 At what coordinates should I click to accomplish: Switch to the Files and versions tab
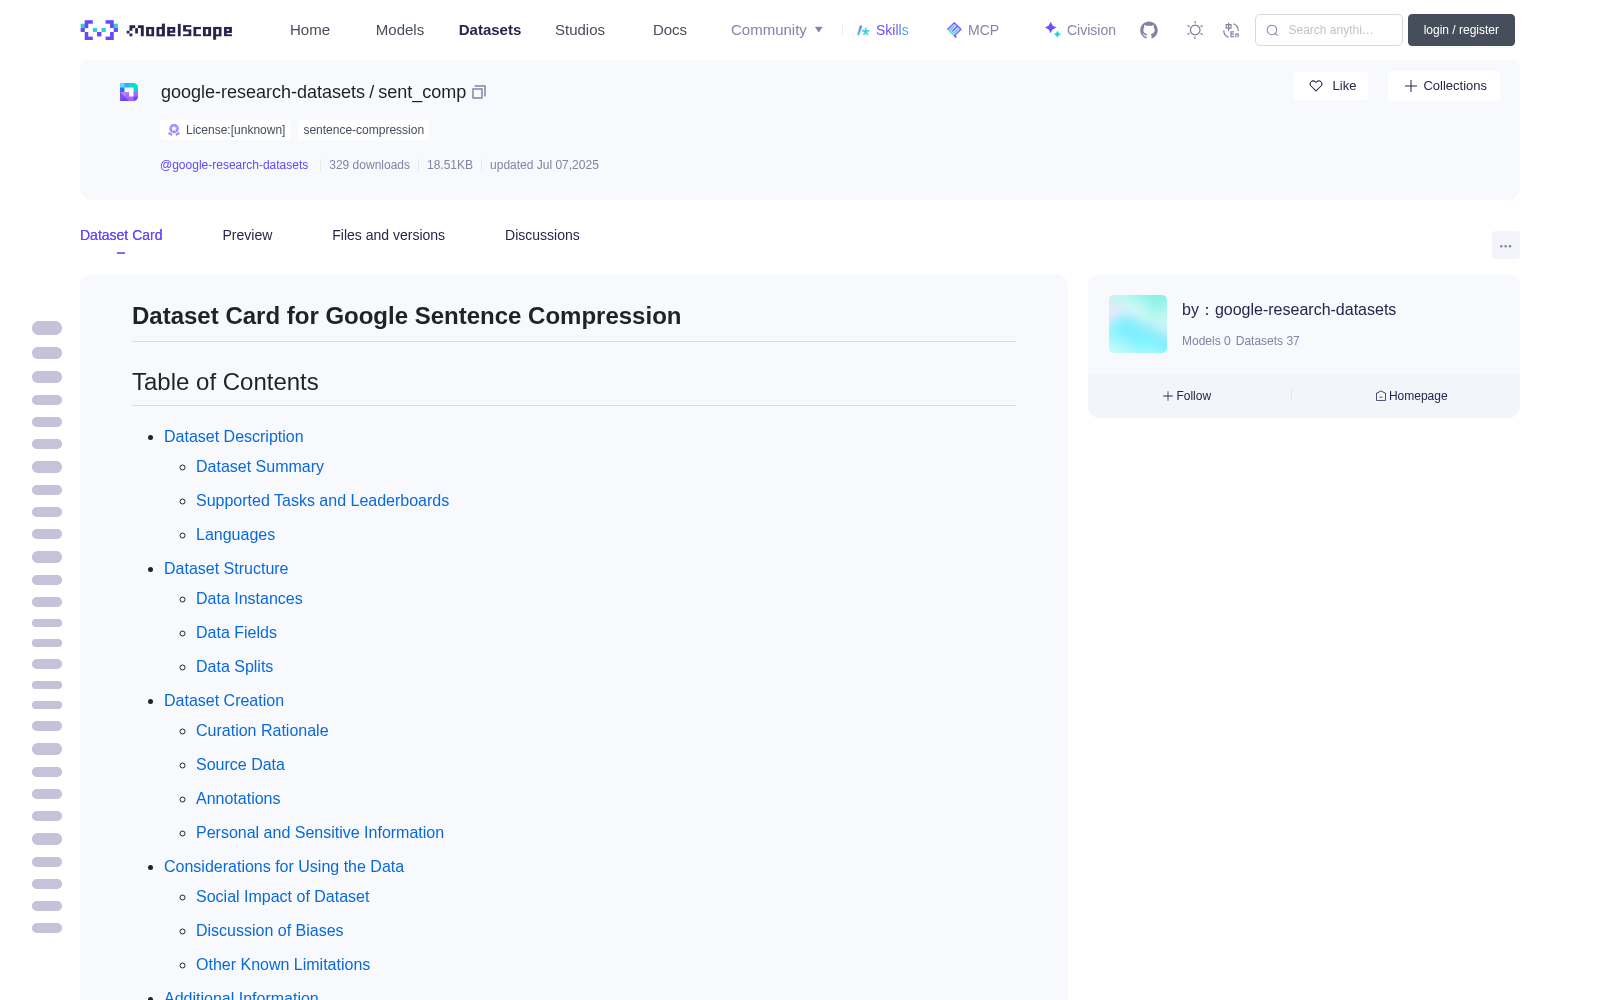click(x=388, y=235)
